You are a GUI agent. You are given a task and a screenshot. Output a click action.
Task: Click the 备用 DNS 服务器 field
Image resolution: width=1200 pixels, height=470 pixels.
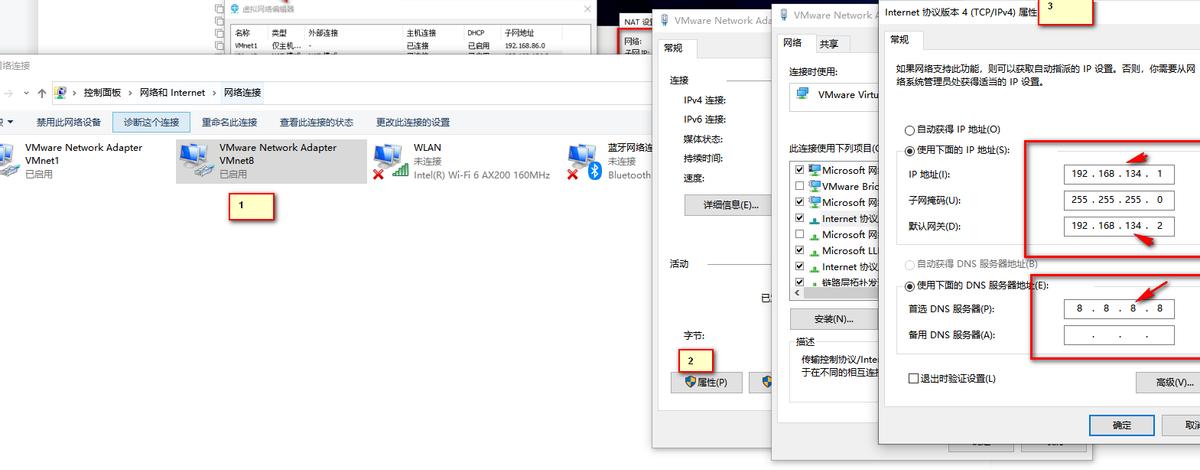point(1119,335)
